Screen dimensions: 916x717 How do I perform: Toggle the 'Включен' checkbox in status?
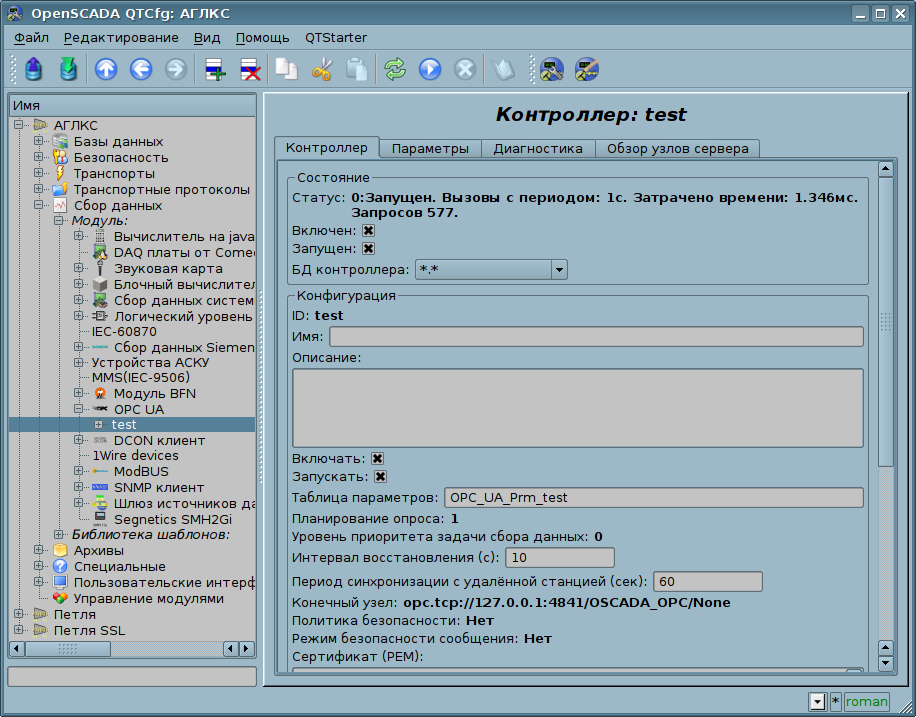(x=368, y=230)
